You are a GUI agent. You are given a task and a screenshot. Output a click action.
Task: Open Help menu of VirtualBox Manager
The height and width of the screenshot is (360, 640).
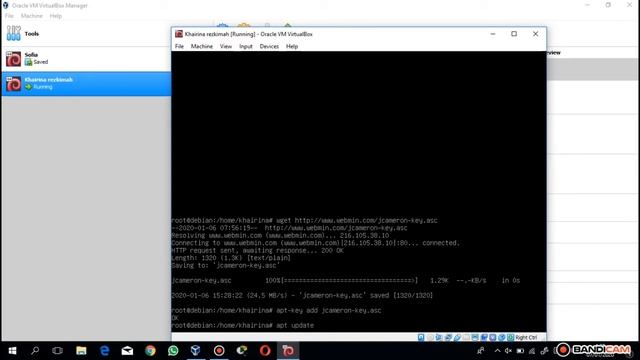pyautogui.click(x=56, y=16)
